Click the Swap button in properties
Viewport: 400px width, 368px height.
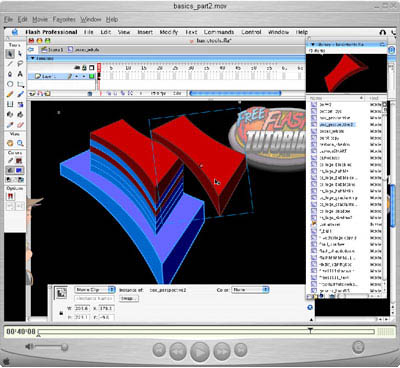point(129,298)
